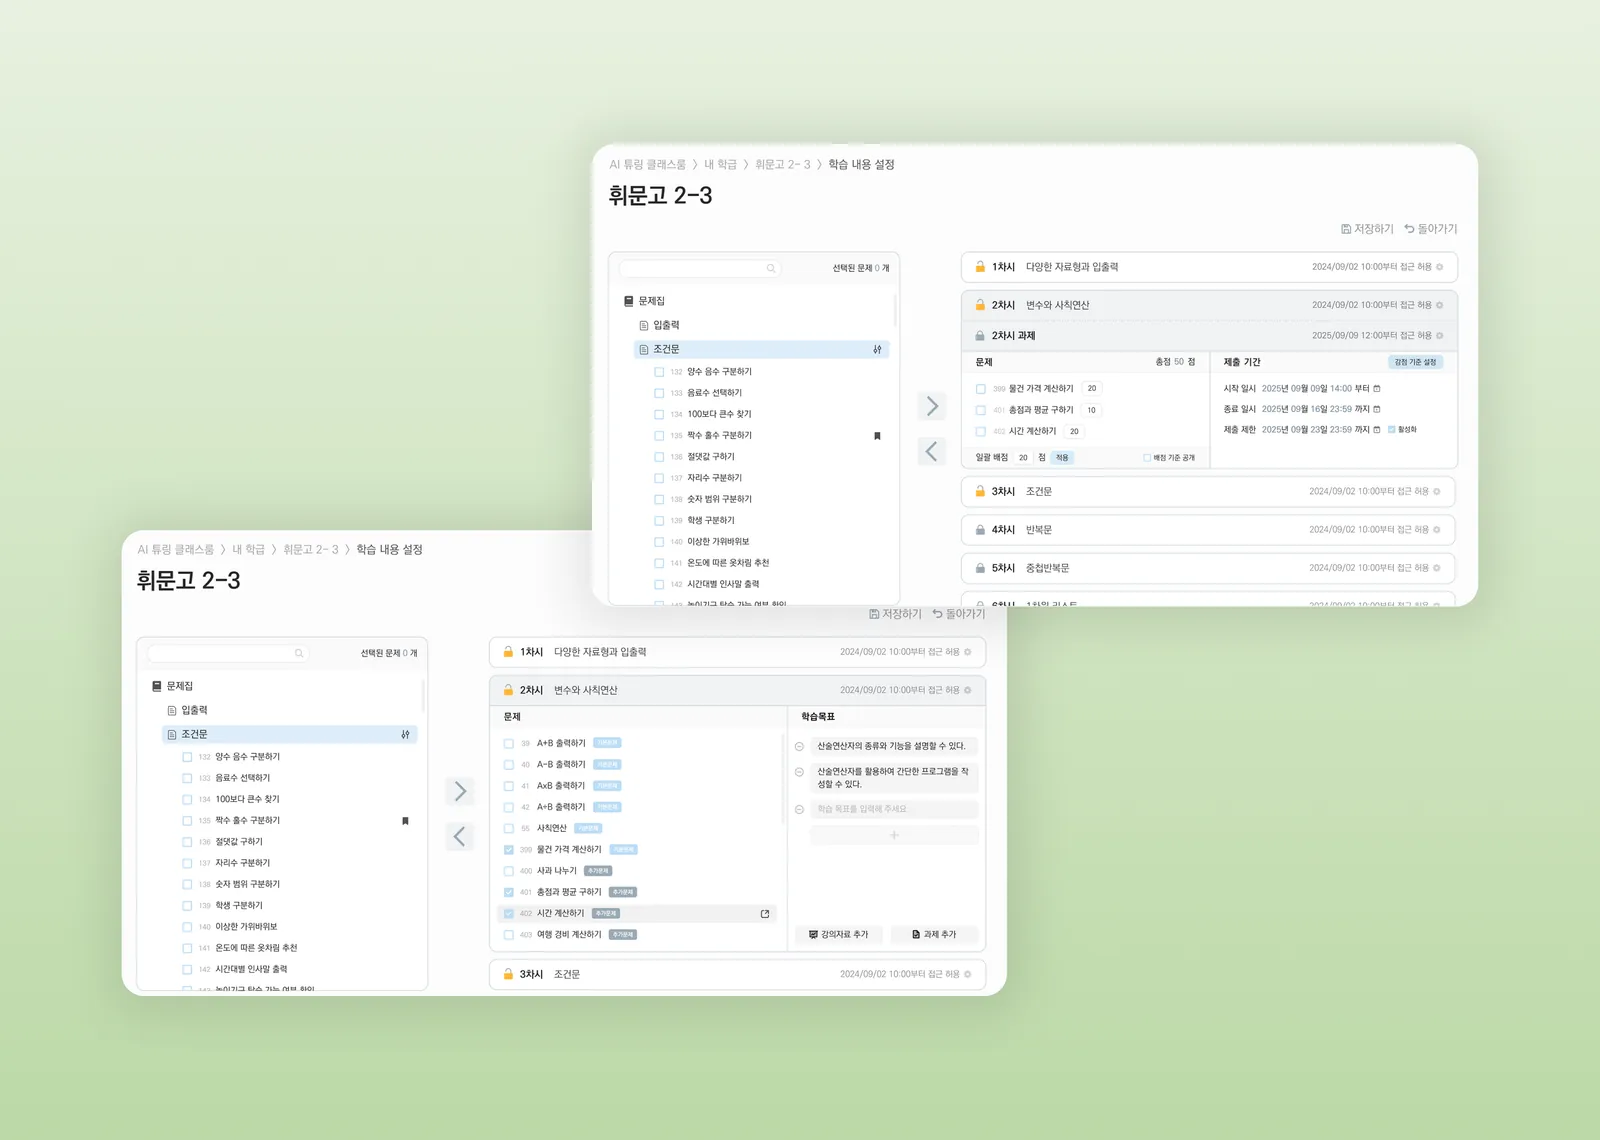Remove the first 학습목표 using its minus icon
Screen dimensions: 1600x1140
[799, 746]
